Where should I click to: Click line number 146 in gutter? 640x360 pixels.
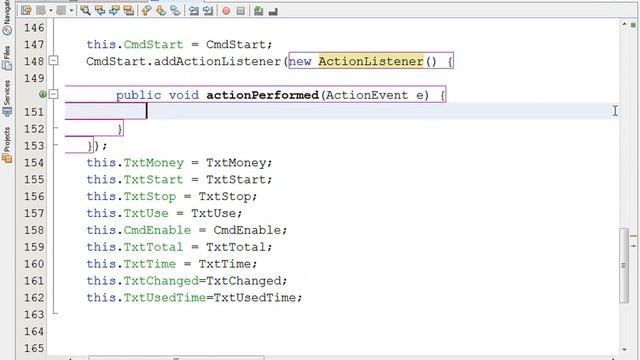coord(34,27)
